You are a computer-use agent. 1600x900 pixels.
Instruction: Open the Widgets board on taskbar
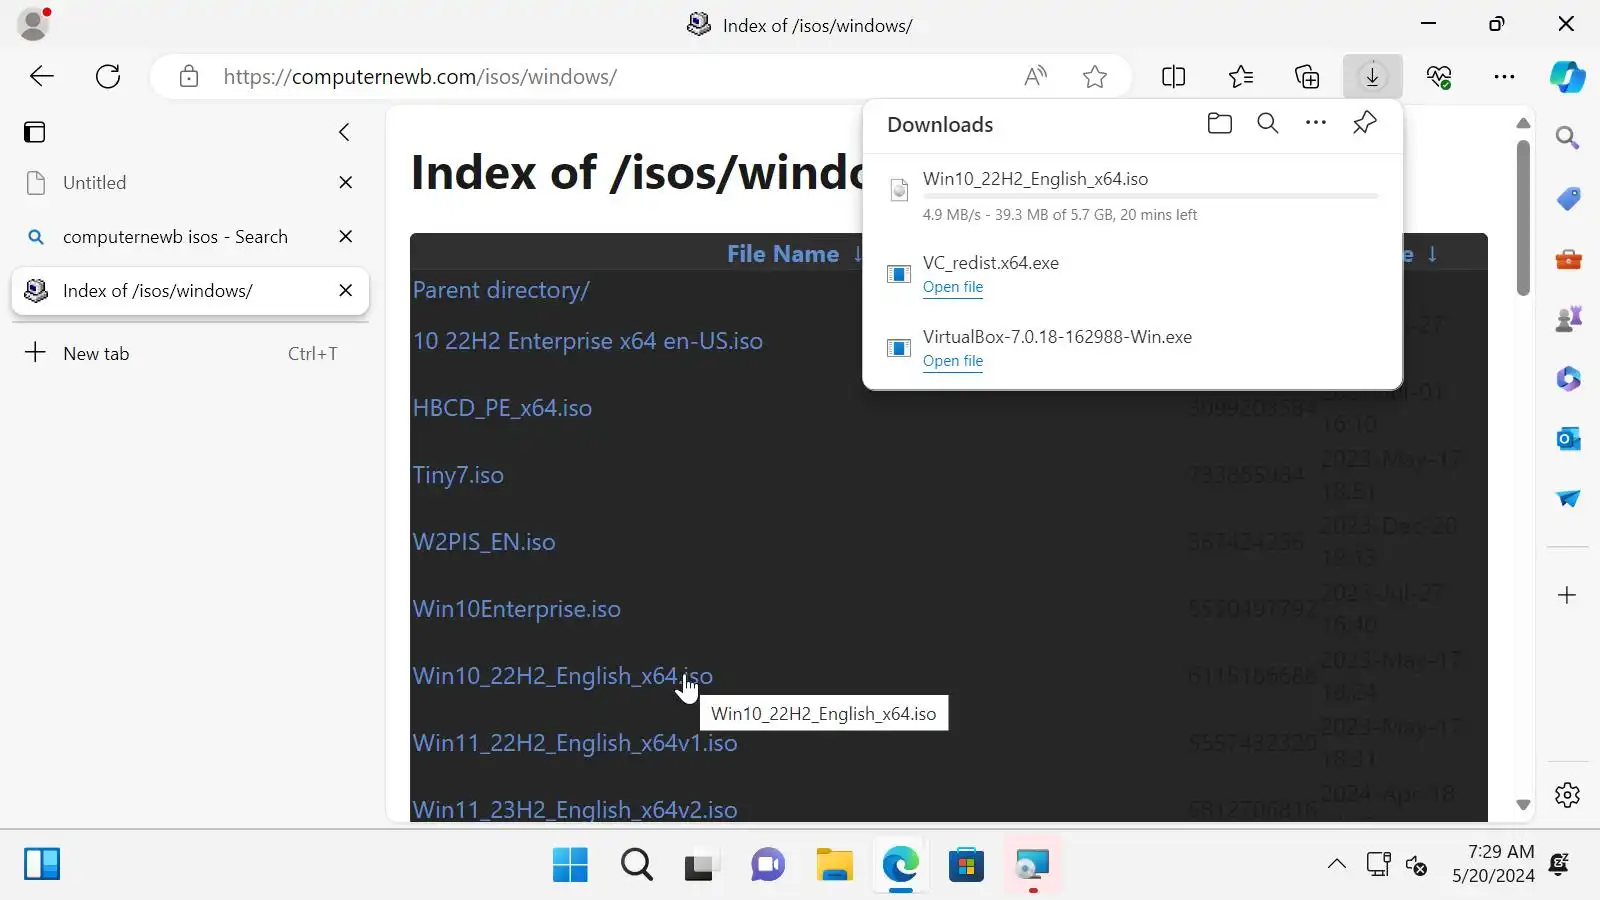tap(42, 864)
